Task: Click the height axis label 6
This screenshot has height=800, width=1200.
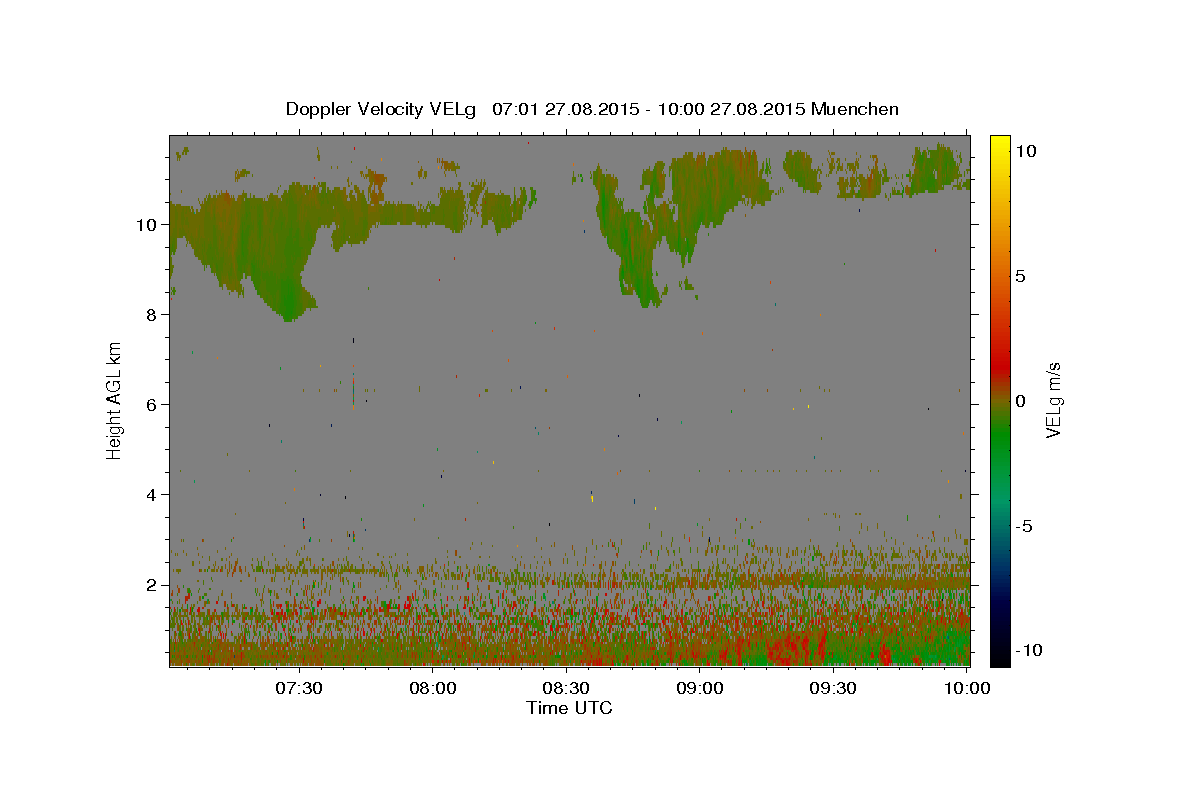Action: (x=152, y=405)
